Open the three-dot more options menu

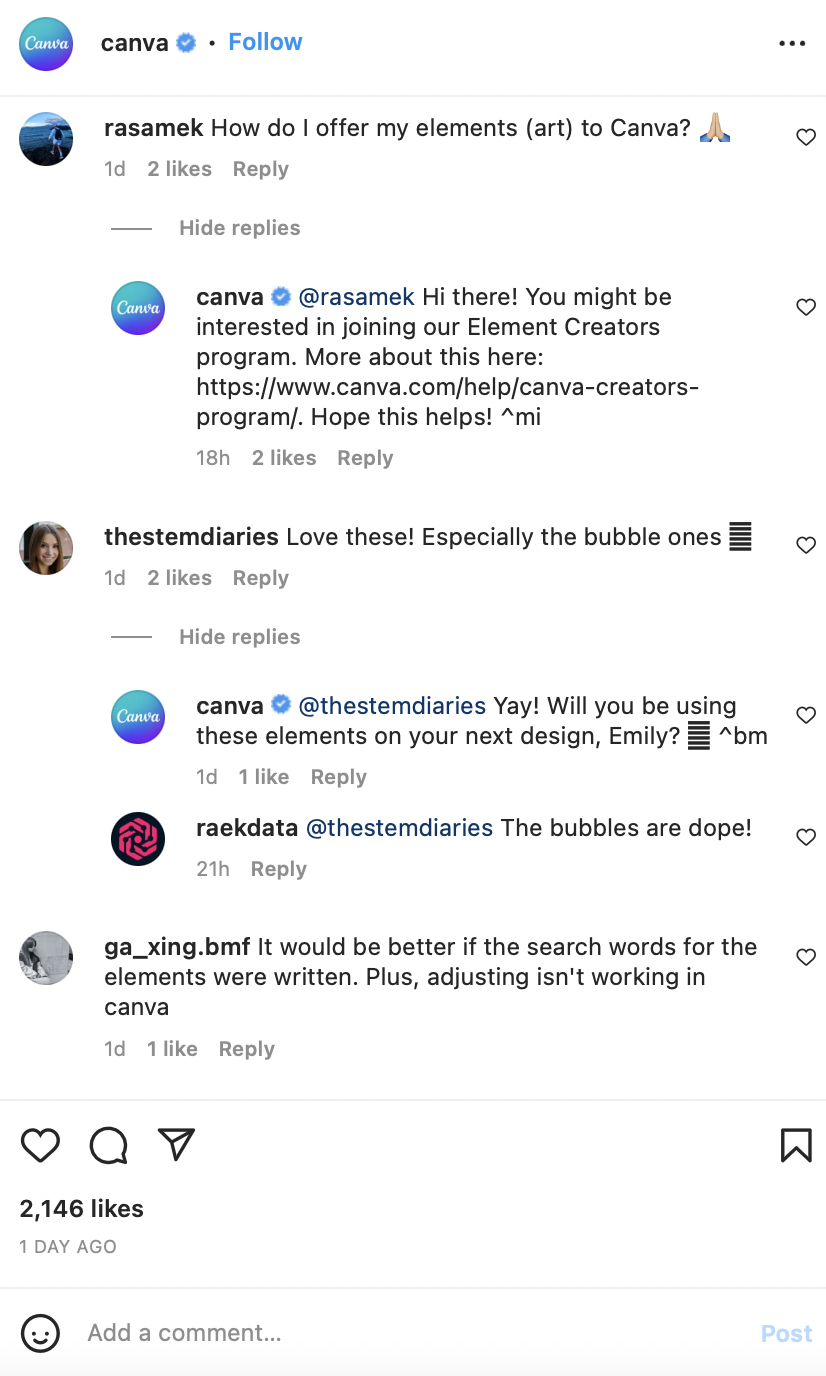pos(792,43)
